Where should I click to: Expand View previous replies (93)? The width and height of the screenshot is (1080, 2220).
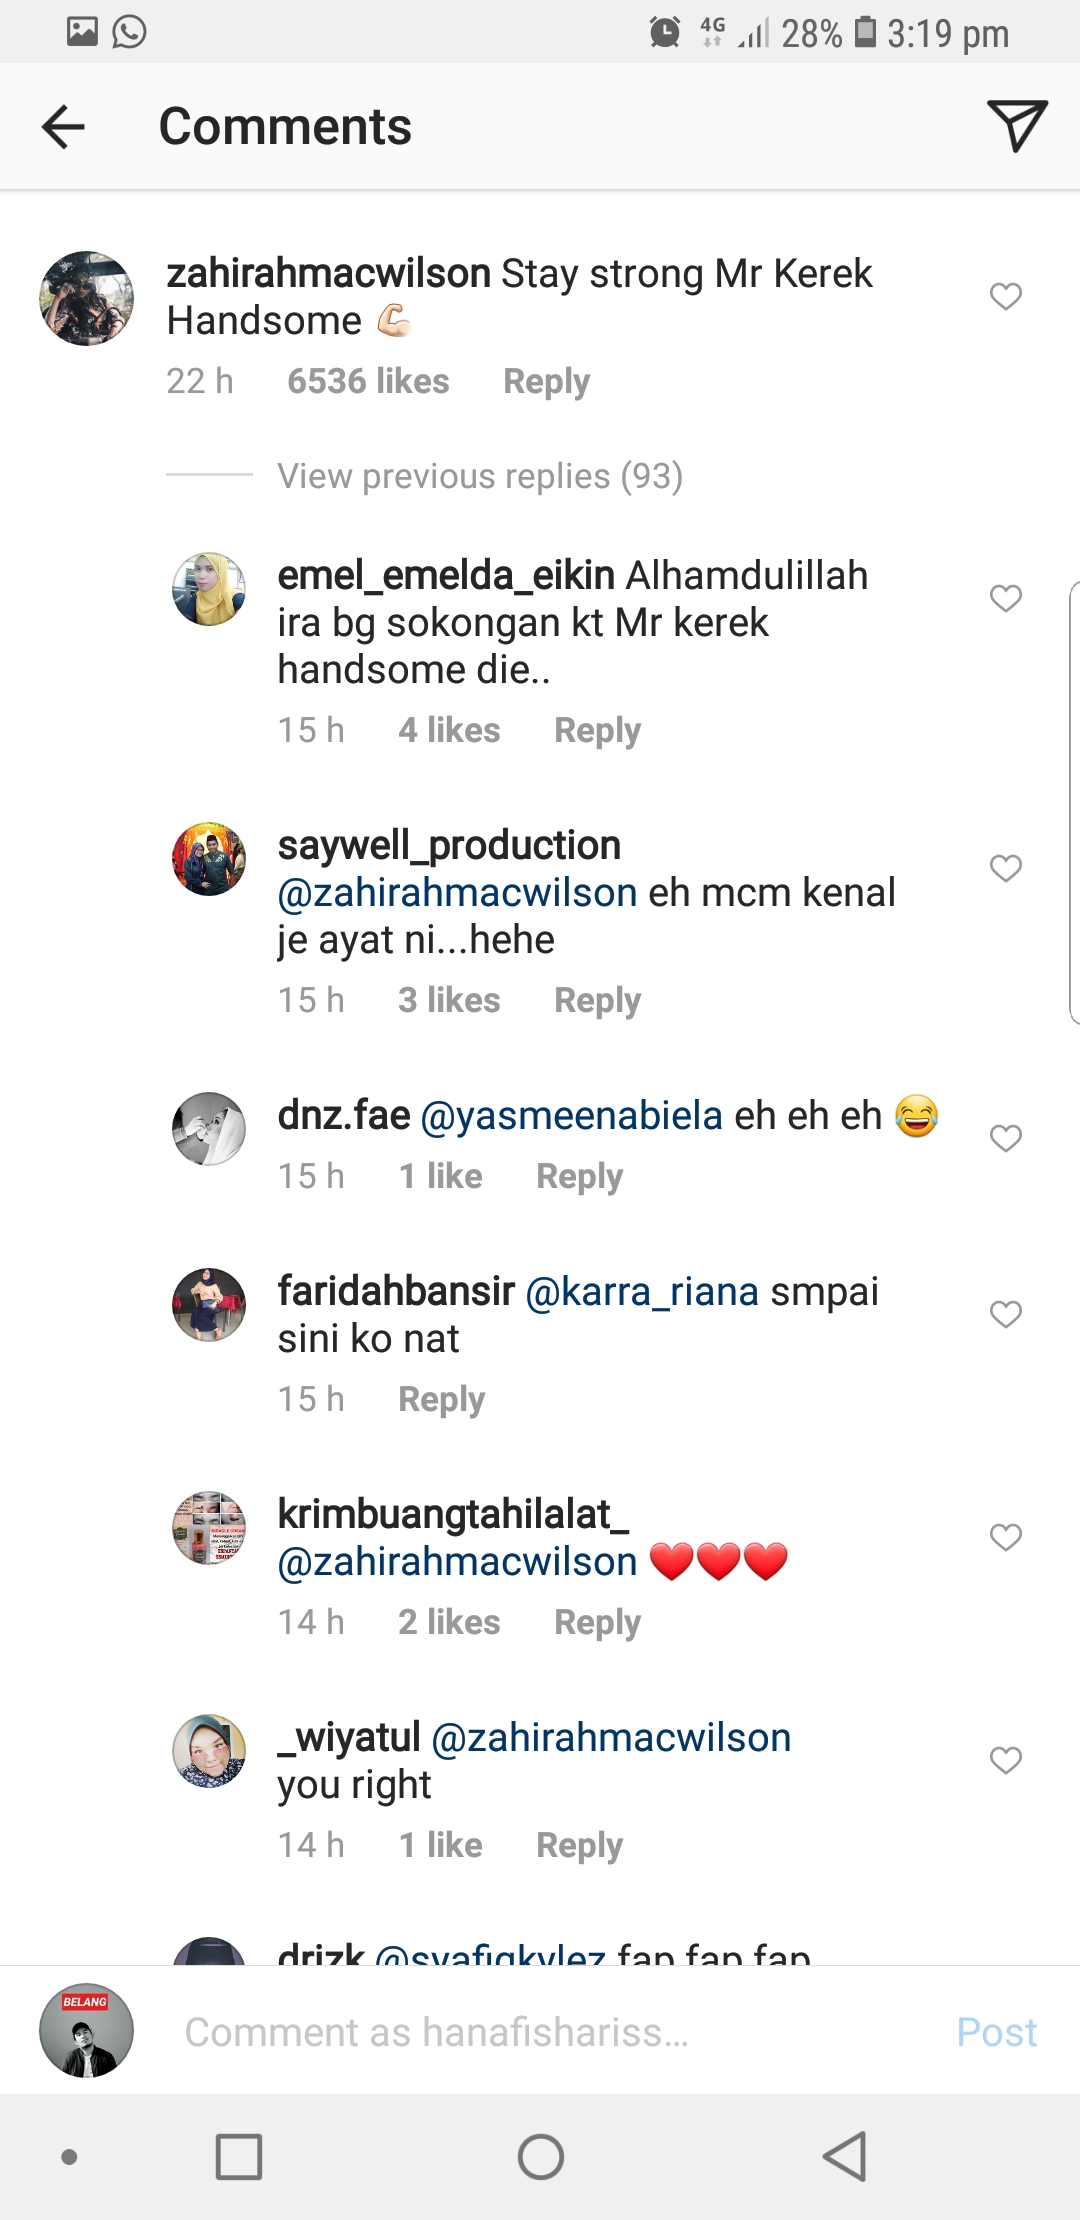480,476
